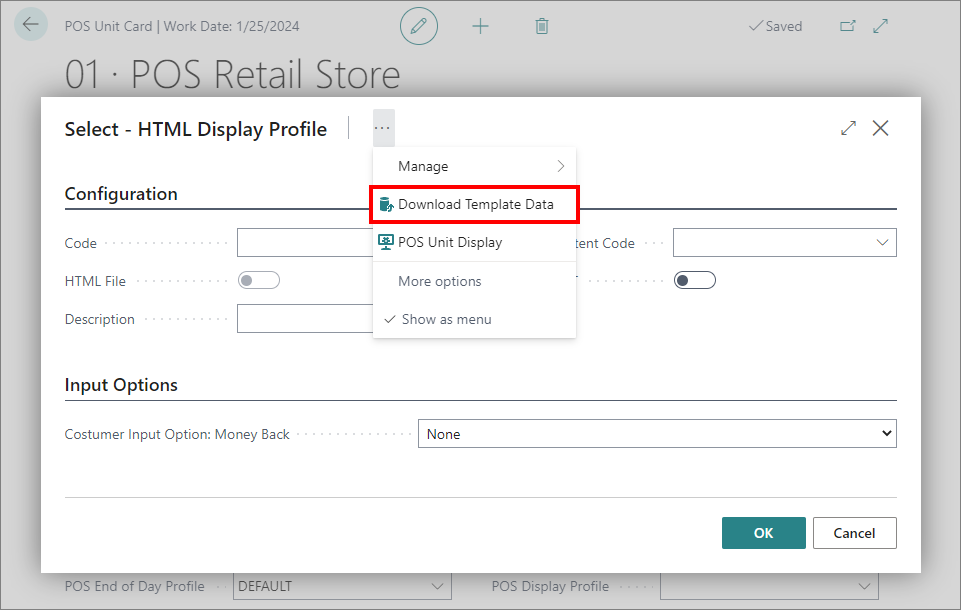The height and width of the screenshot is (610, 961).
Task: Select POS Unit Display menu entry
Action: click(474, 242)
